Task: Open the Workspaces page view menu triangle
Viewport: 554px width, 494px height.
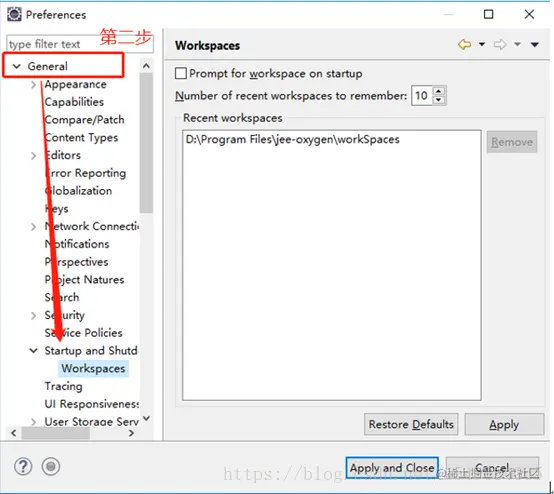Action: pos(535,45)
